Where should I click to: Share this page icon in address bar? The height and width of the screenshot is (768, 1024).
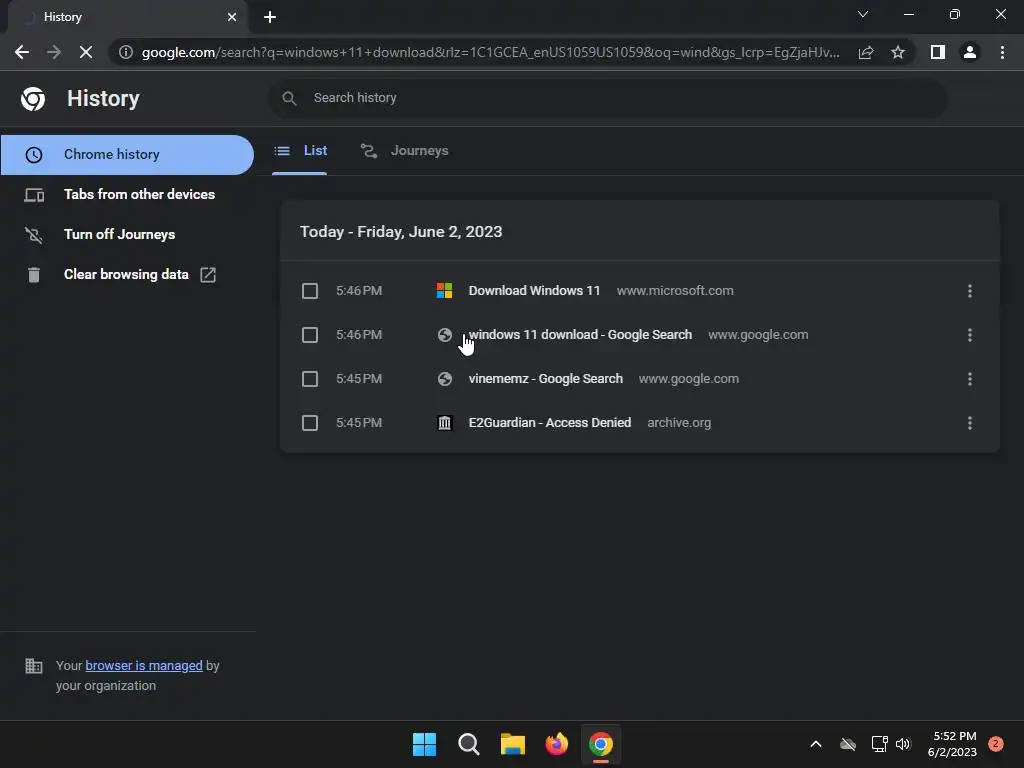coord(866,52)
